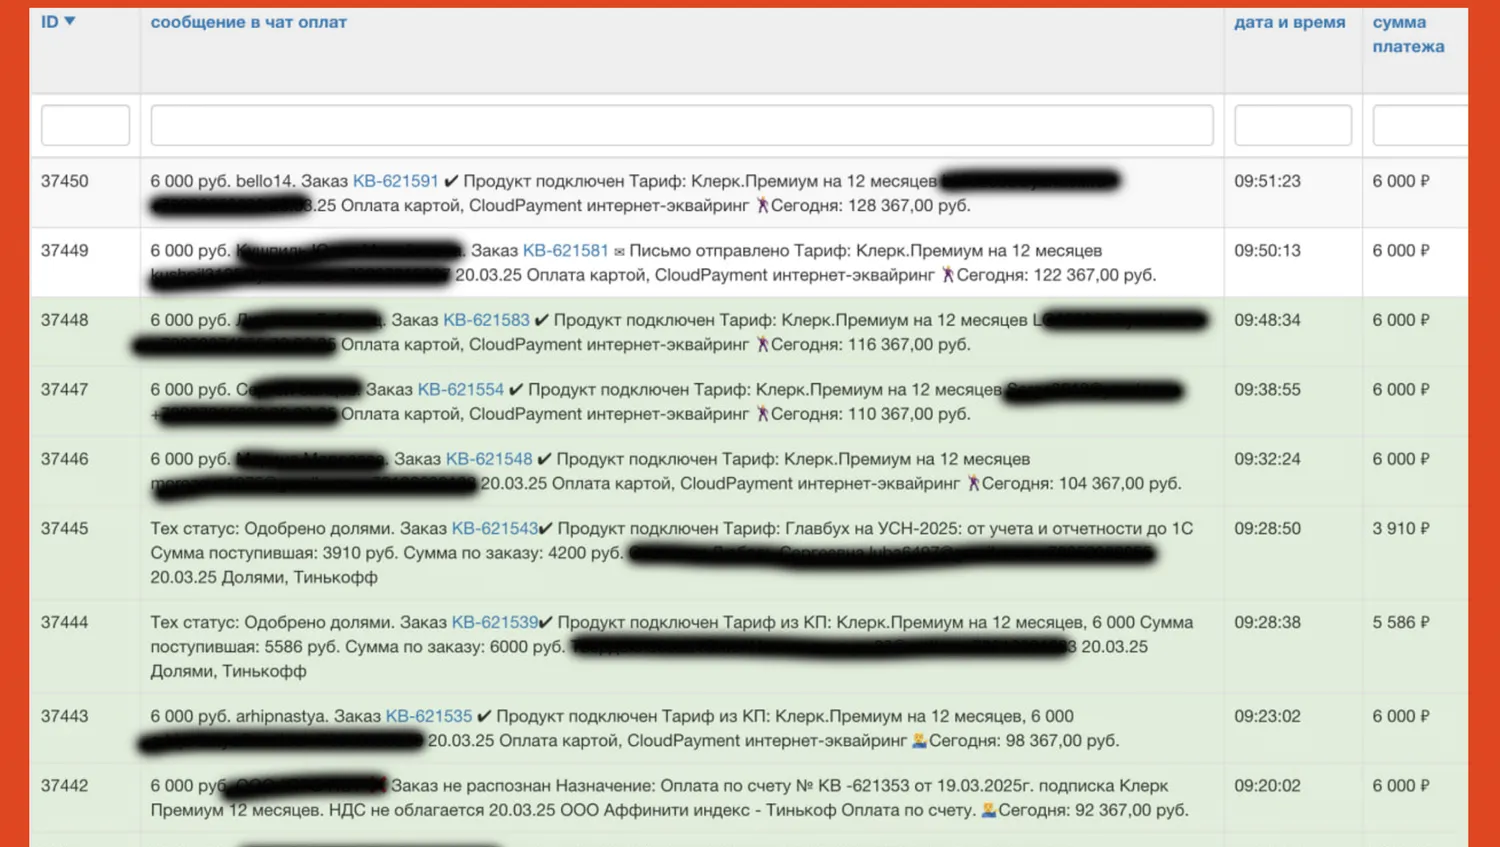
Task: Open order link KB-621539
Action: tap(494, 623)
